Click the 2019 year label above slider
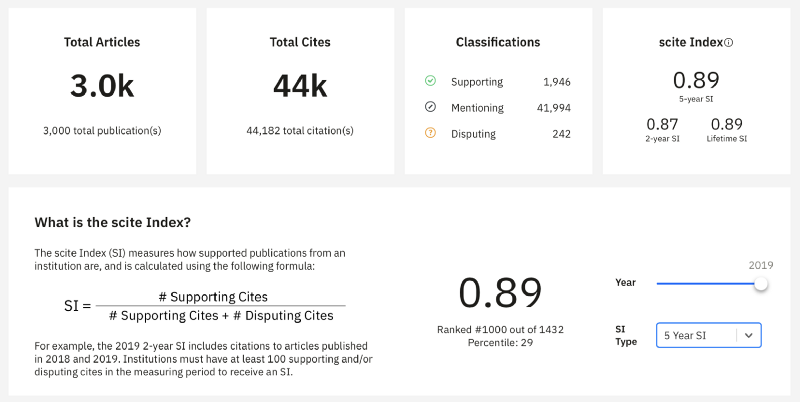 click(x=761, y=265)
